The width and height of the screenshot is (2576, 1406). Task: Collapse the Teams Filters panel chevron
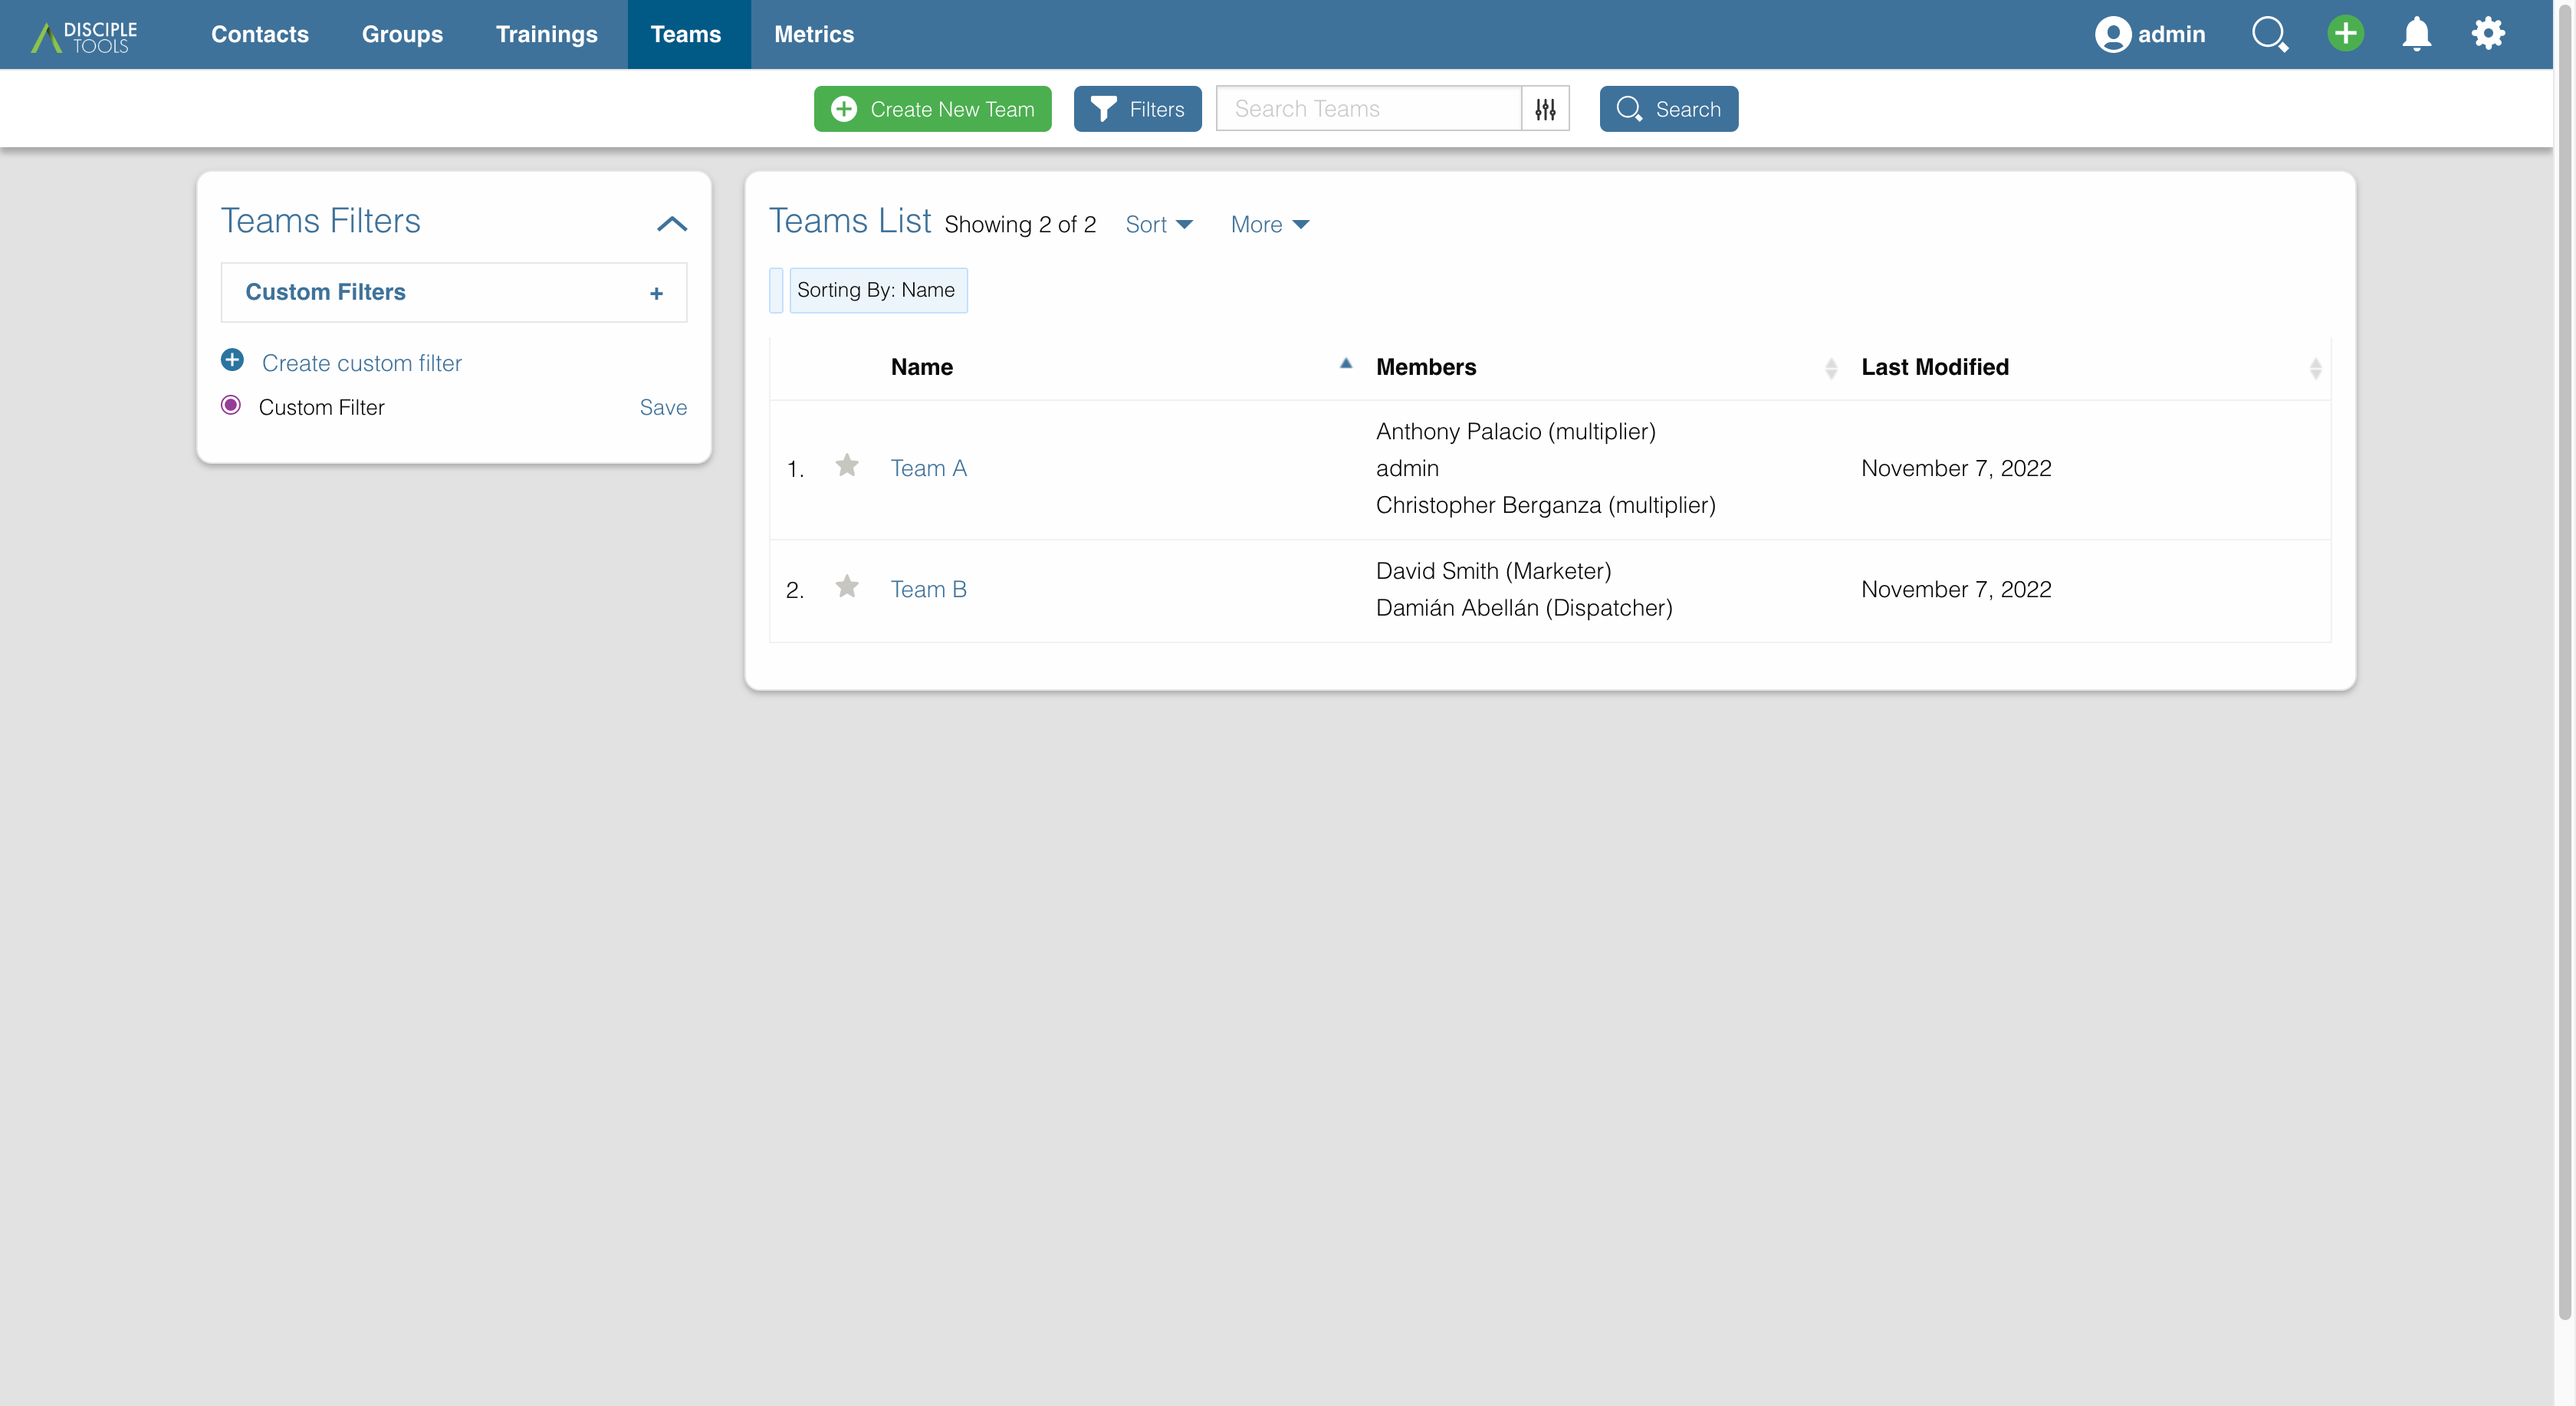coord(672,224)
